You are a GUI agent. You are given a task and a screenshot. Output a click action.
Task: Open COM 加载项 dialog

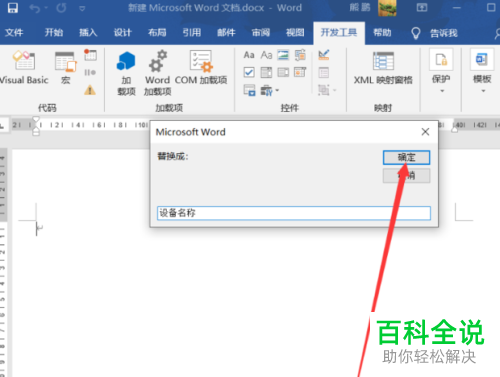coord(201,68)
